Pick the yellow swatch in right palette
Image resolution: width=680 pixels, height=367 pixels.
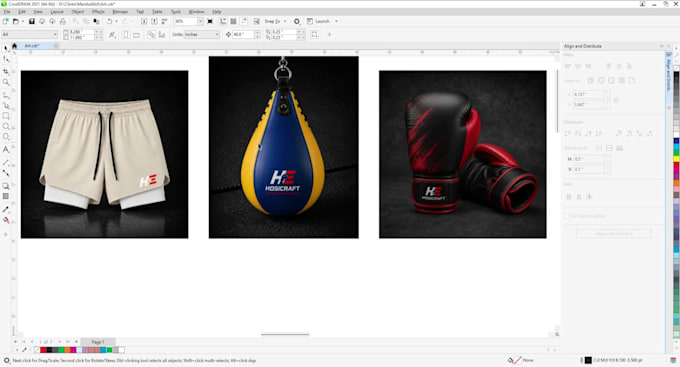tap(676, 159)
